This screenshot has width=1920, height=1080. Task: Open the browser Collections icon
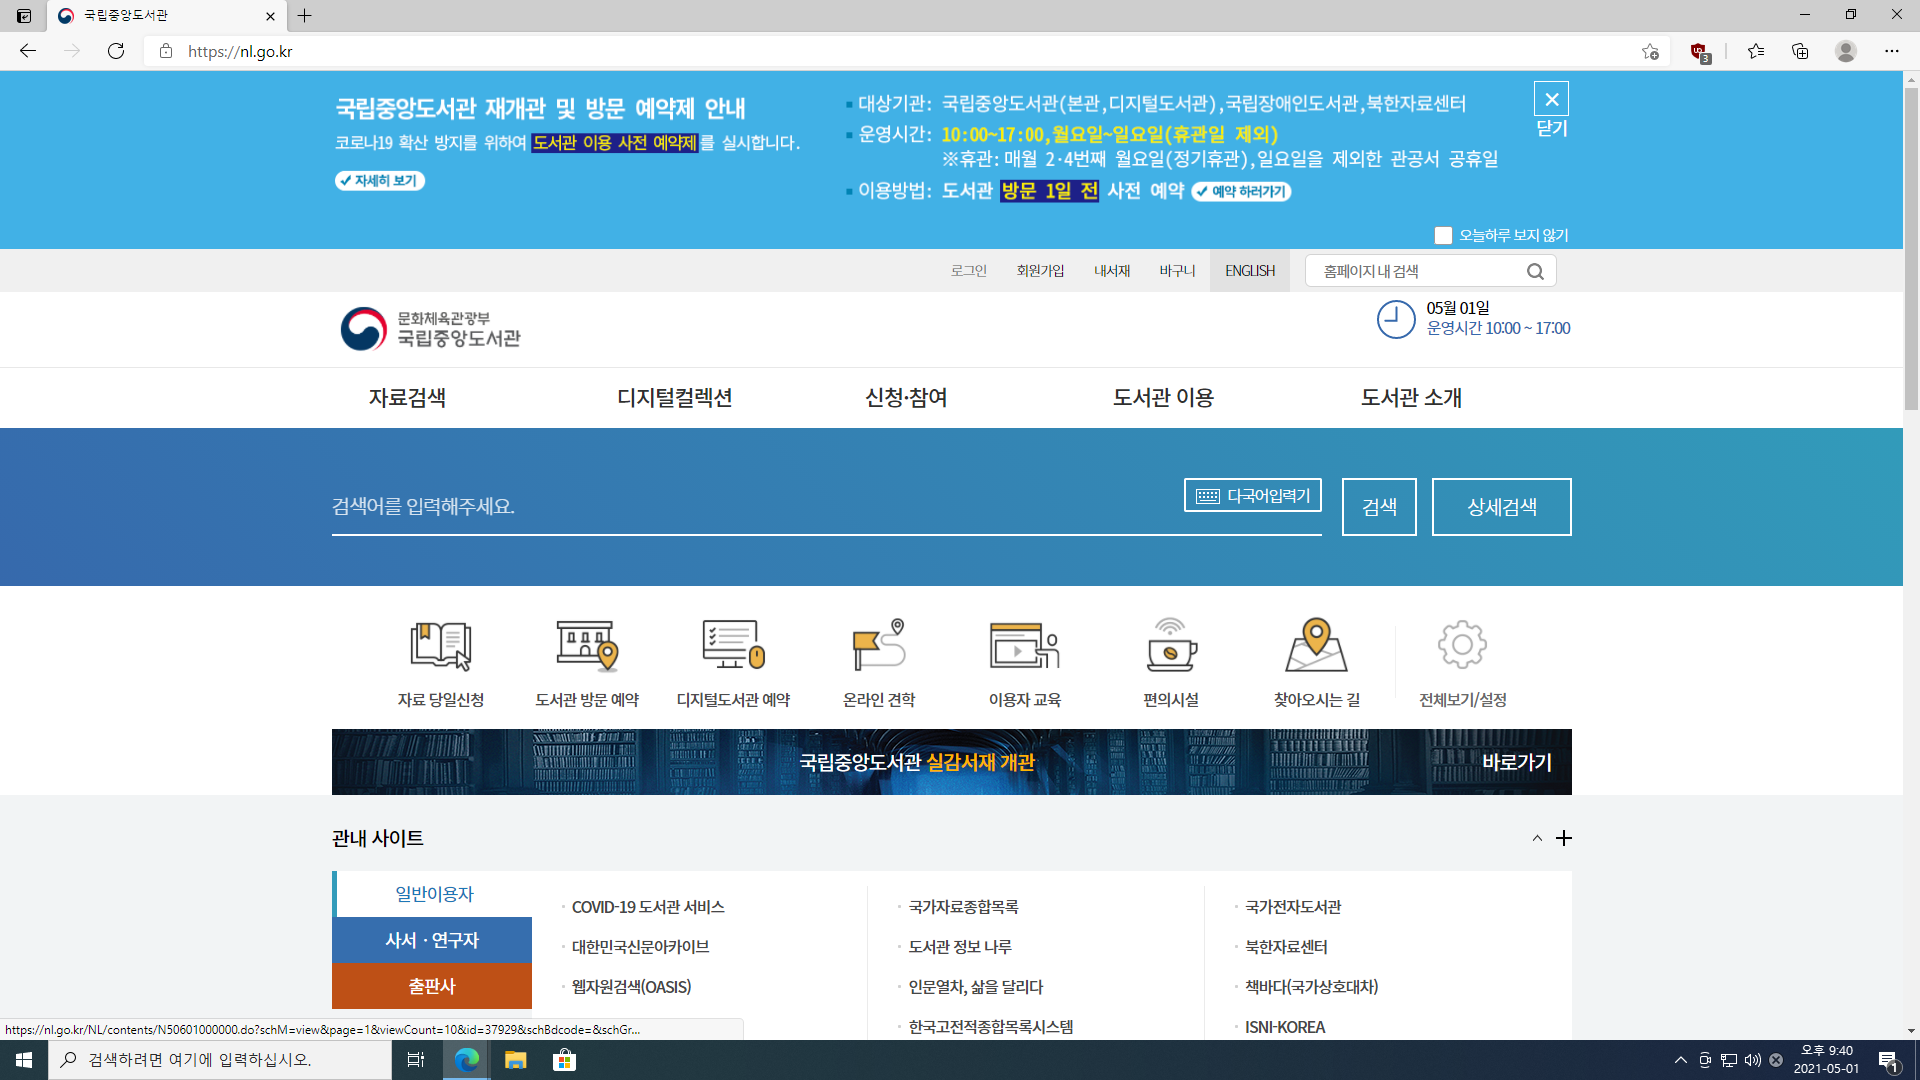1800,51
